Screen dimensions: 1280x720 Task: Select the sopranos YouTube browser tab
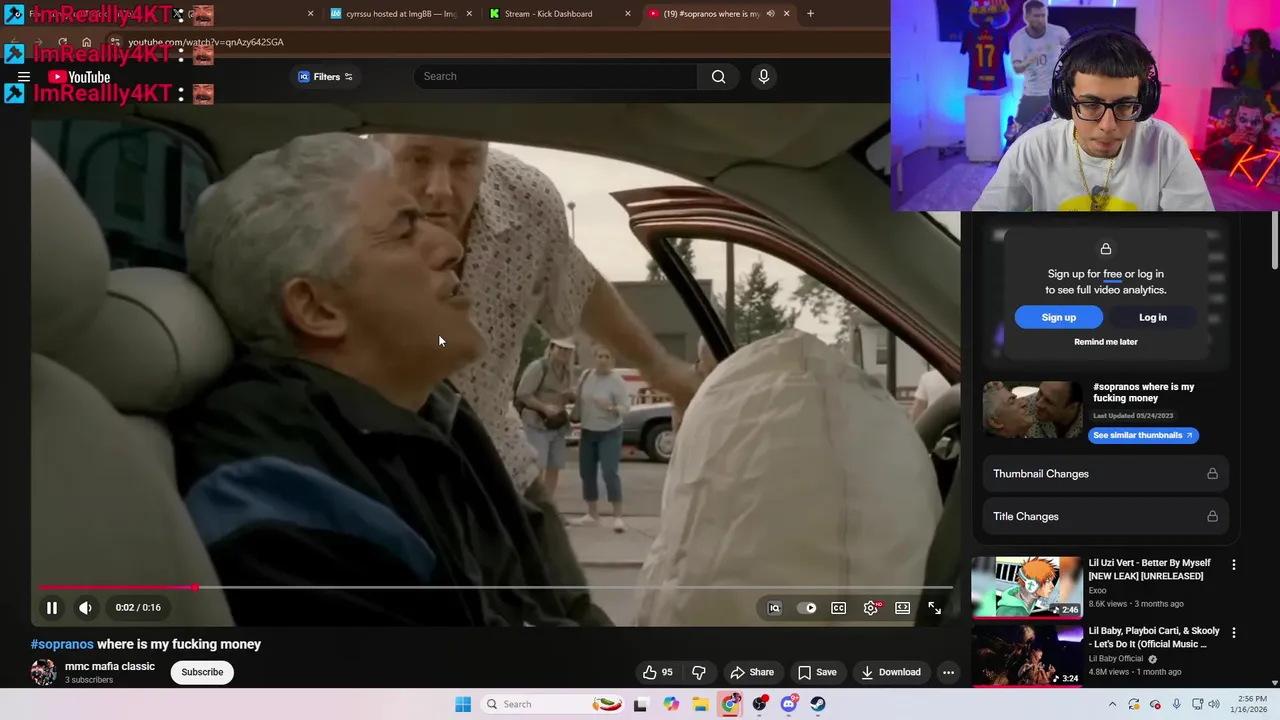(x=710, y=14)
